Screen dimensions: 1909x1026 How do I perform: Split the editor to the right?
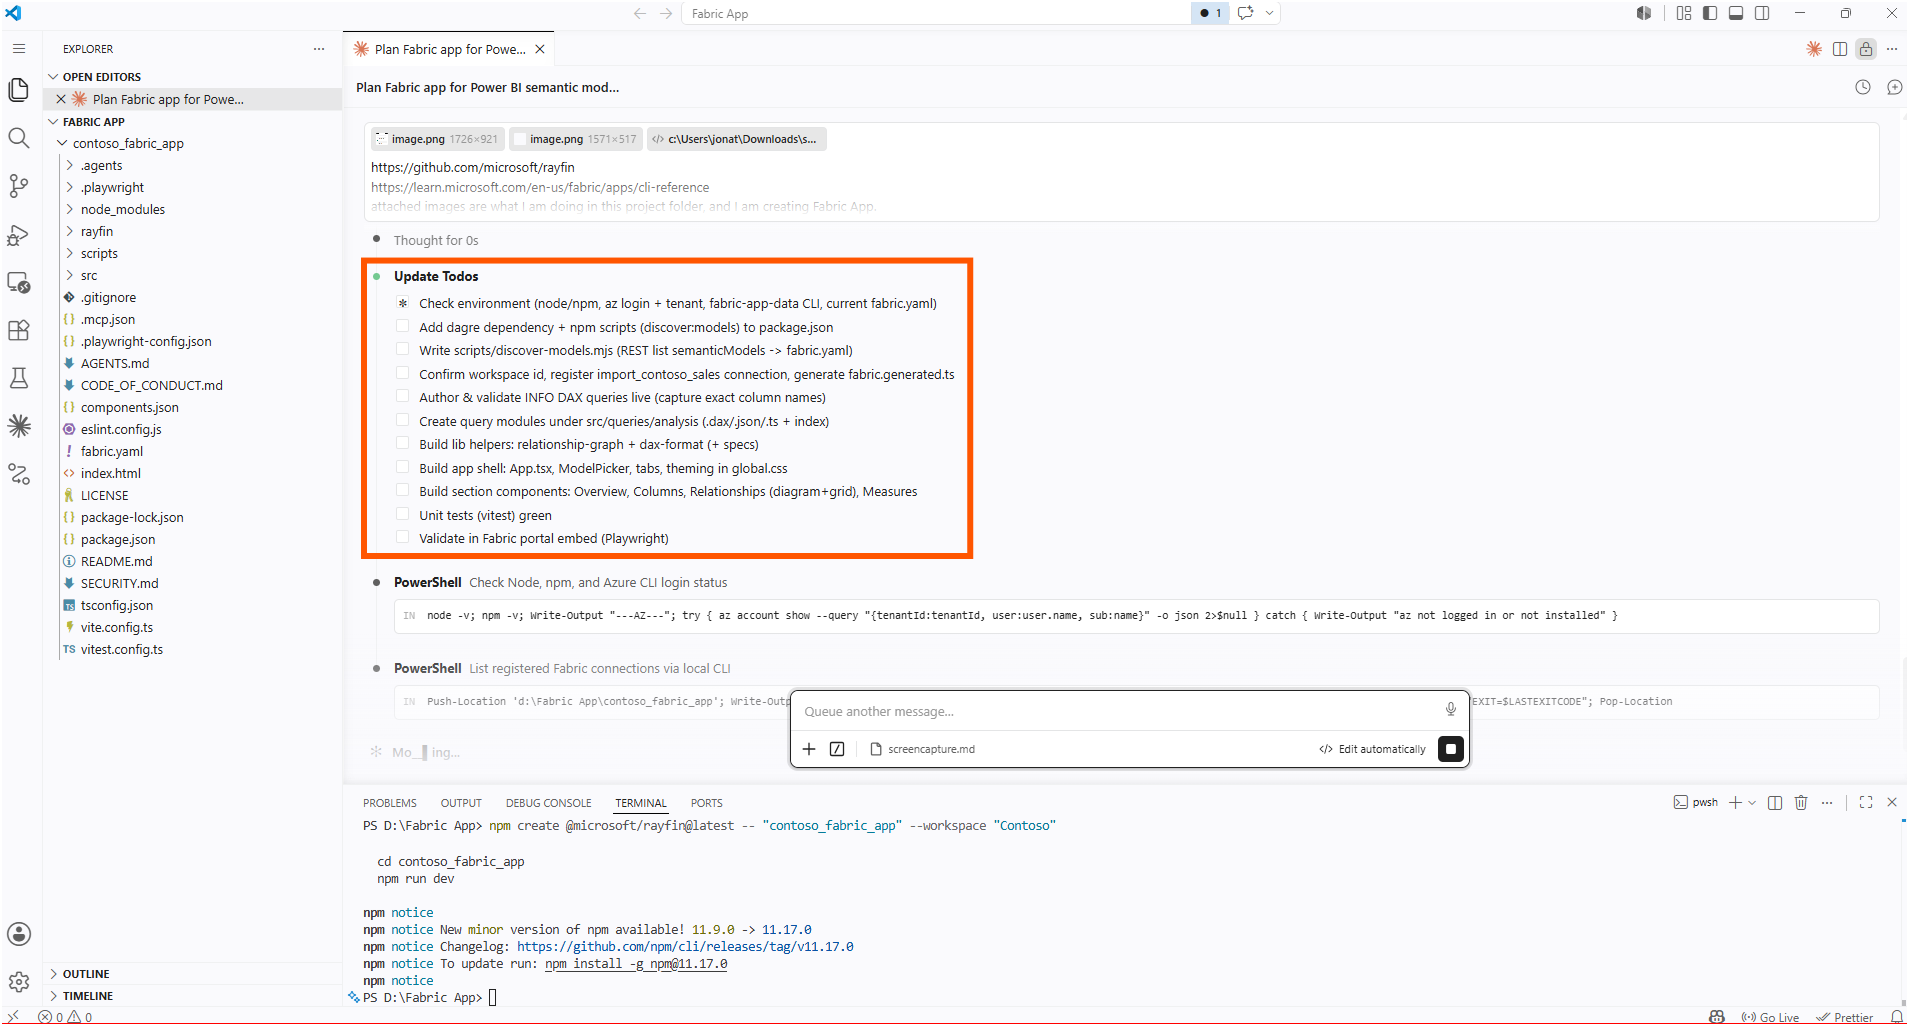(1840, 49)
